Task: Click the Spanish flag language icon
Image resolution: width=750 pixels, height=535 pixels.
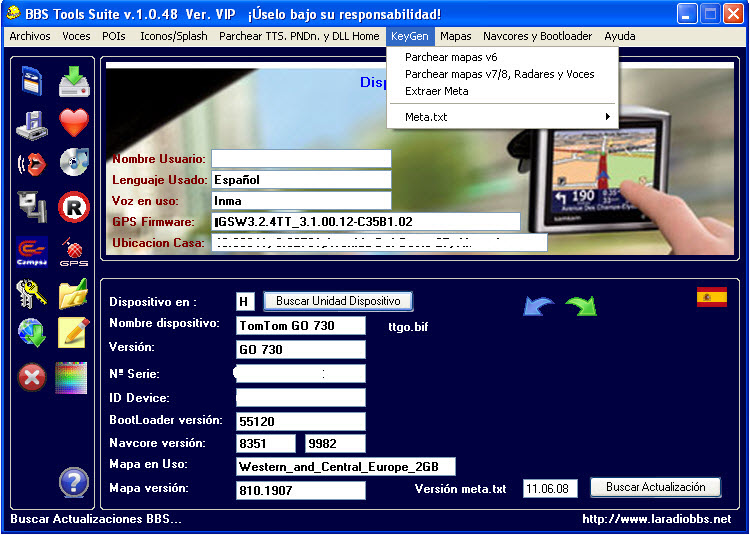Action: click(x=712, y=297)
